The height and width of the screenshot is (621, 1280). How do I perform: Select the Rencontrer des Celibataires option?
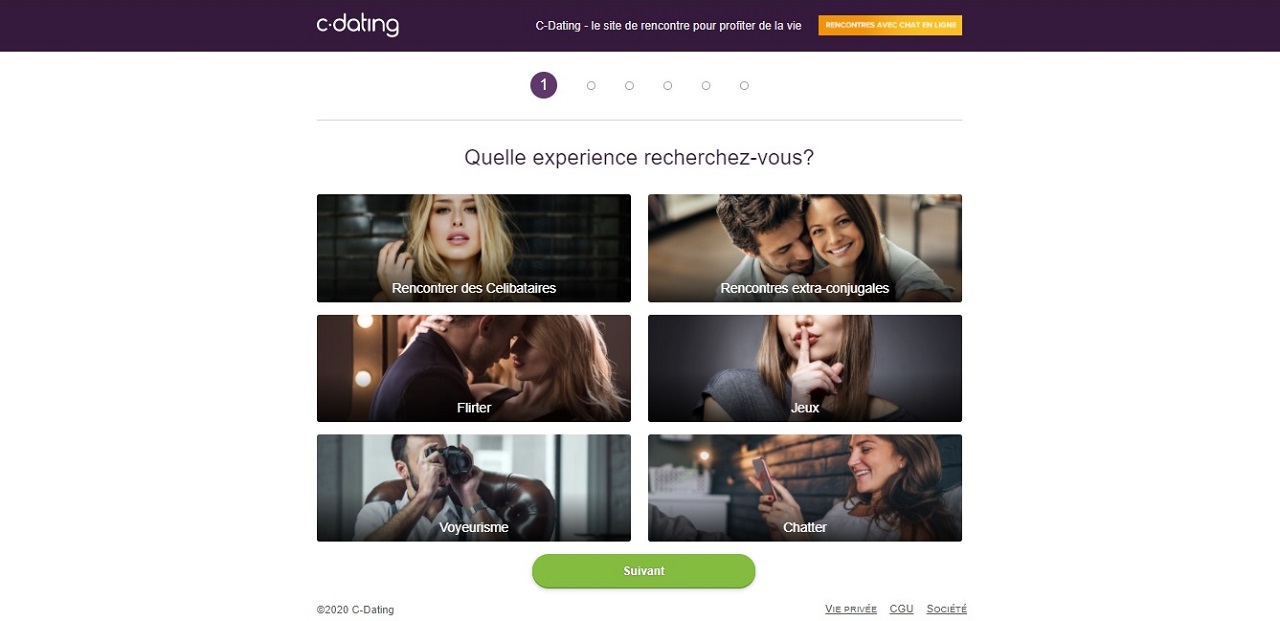point(474,248)
